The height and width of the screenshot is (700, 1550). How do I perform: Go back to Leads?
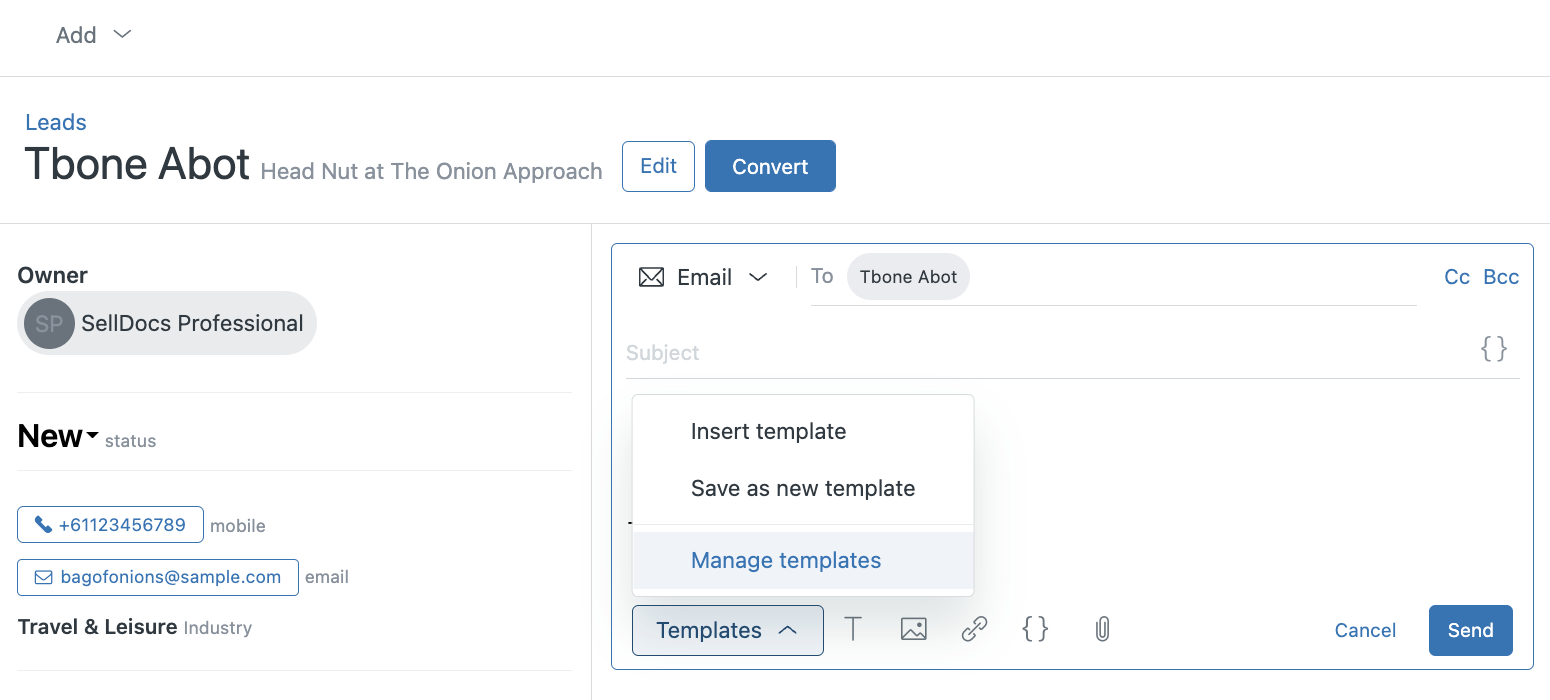click(x=56, y=122)
